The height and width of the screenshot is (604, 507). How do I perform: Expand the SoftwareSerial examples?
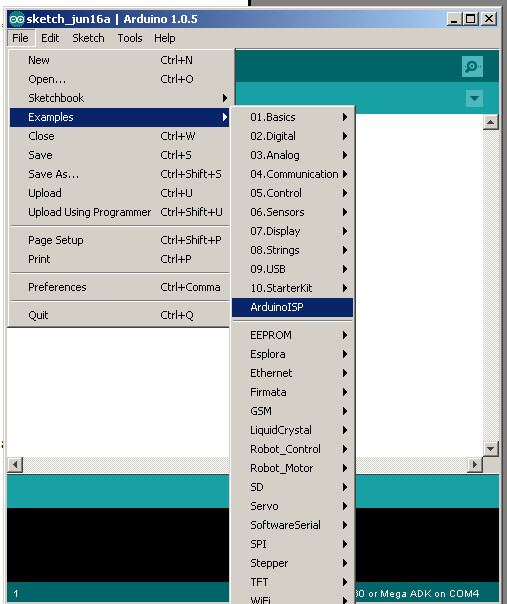pyautogui.click(x=292, y=525)
